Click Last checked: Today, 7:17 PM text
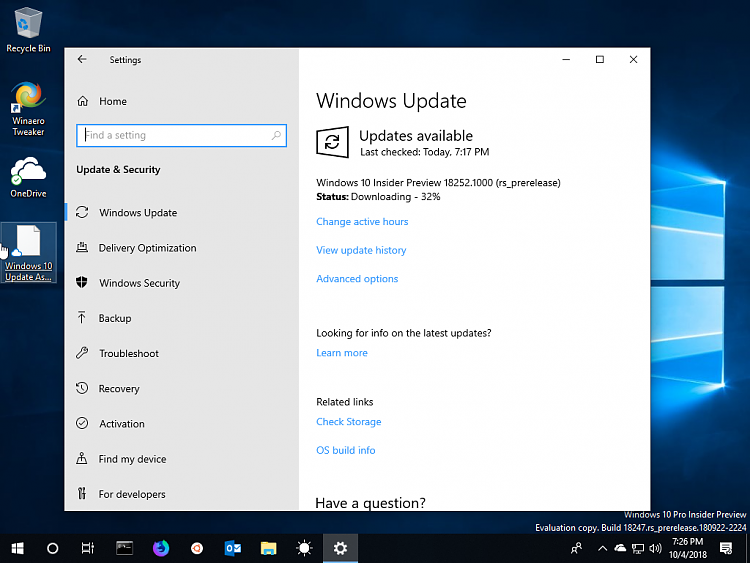The height and width of the screenshot is (563, 750). [424, 153]
